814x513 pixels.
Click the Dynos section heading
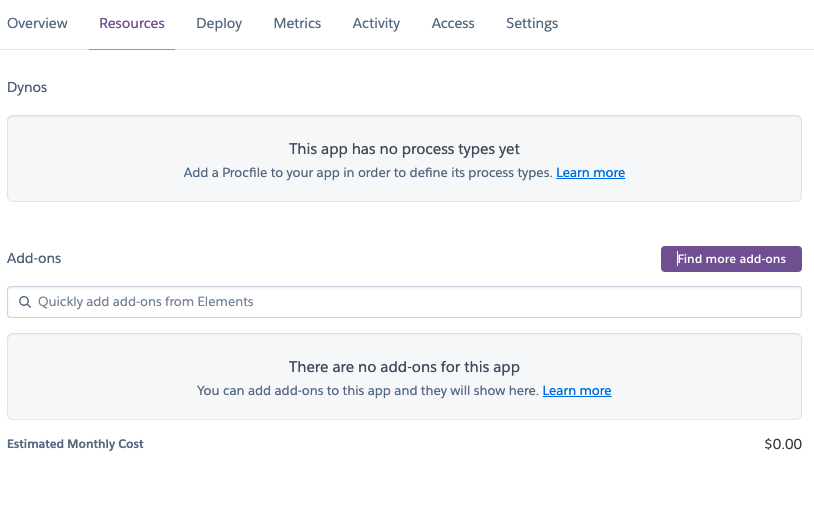27,87
